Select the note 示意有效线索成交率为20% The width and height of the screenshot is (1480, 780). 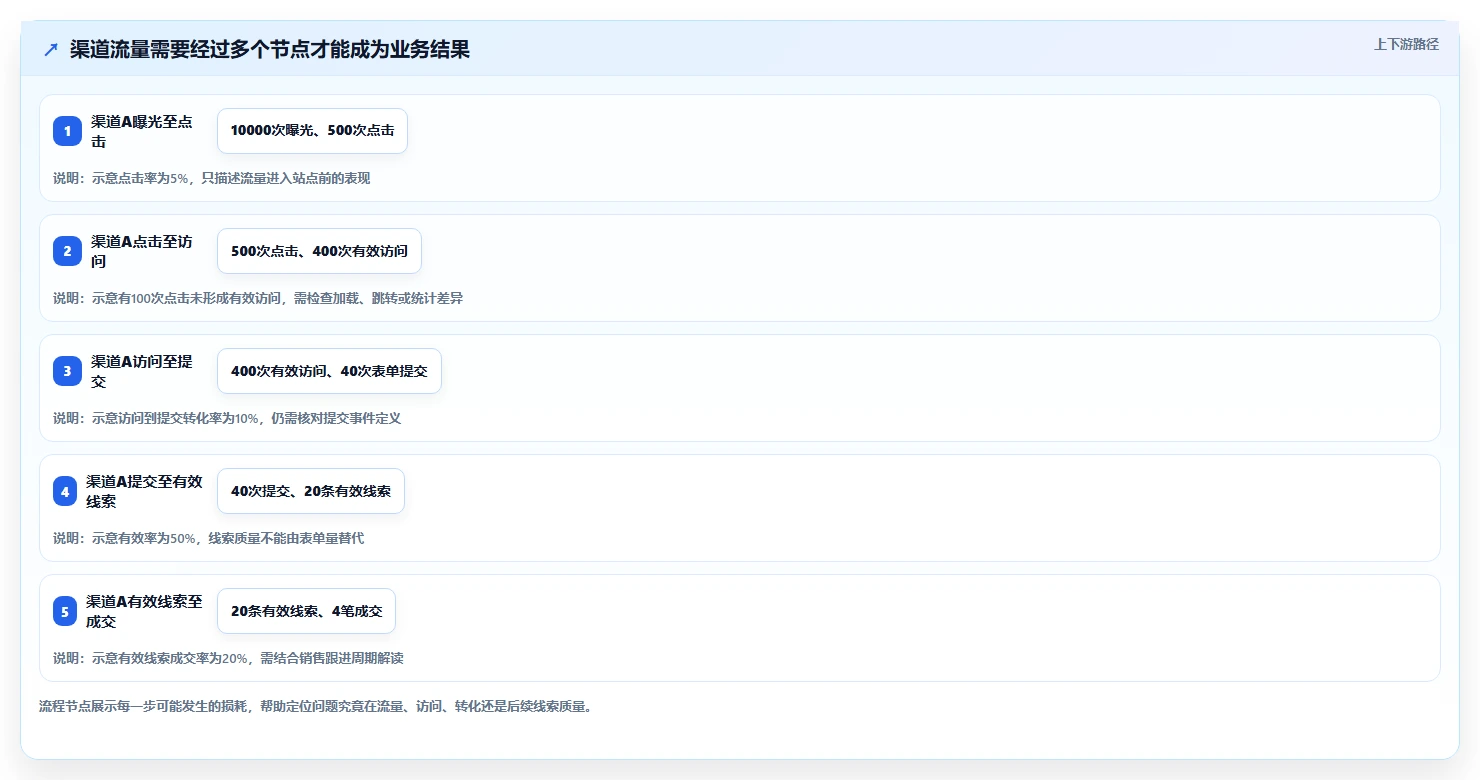click(228, 658)
